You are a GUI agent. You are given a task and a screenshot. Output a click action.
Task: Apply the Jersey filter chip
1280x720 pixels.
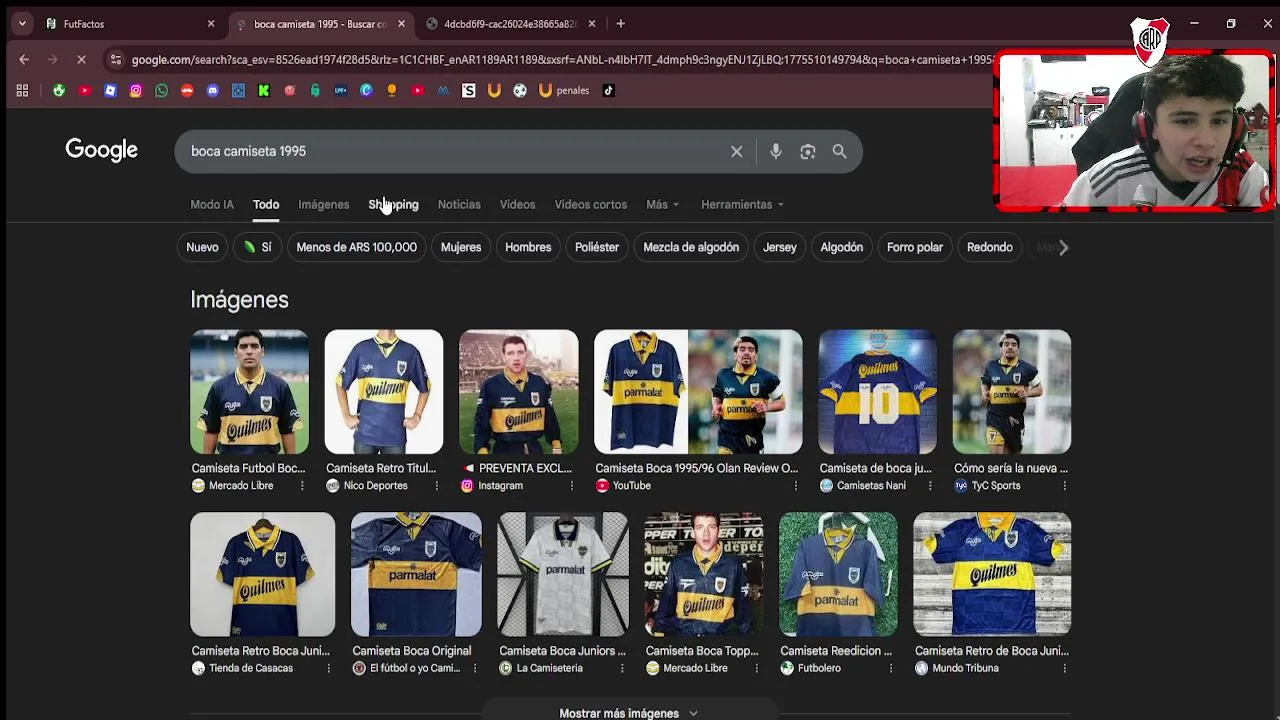click(780, 247)
